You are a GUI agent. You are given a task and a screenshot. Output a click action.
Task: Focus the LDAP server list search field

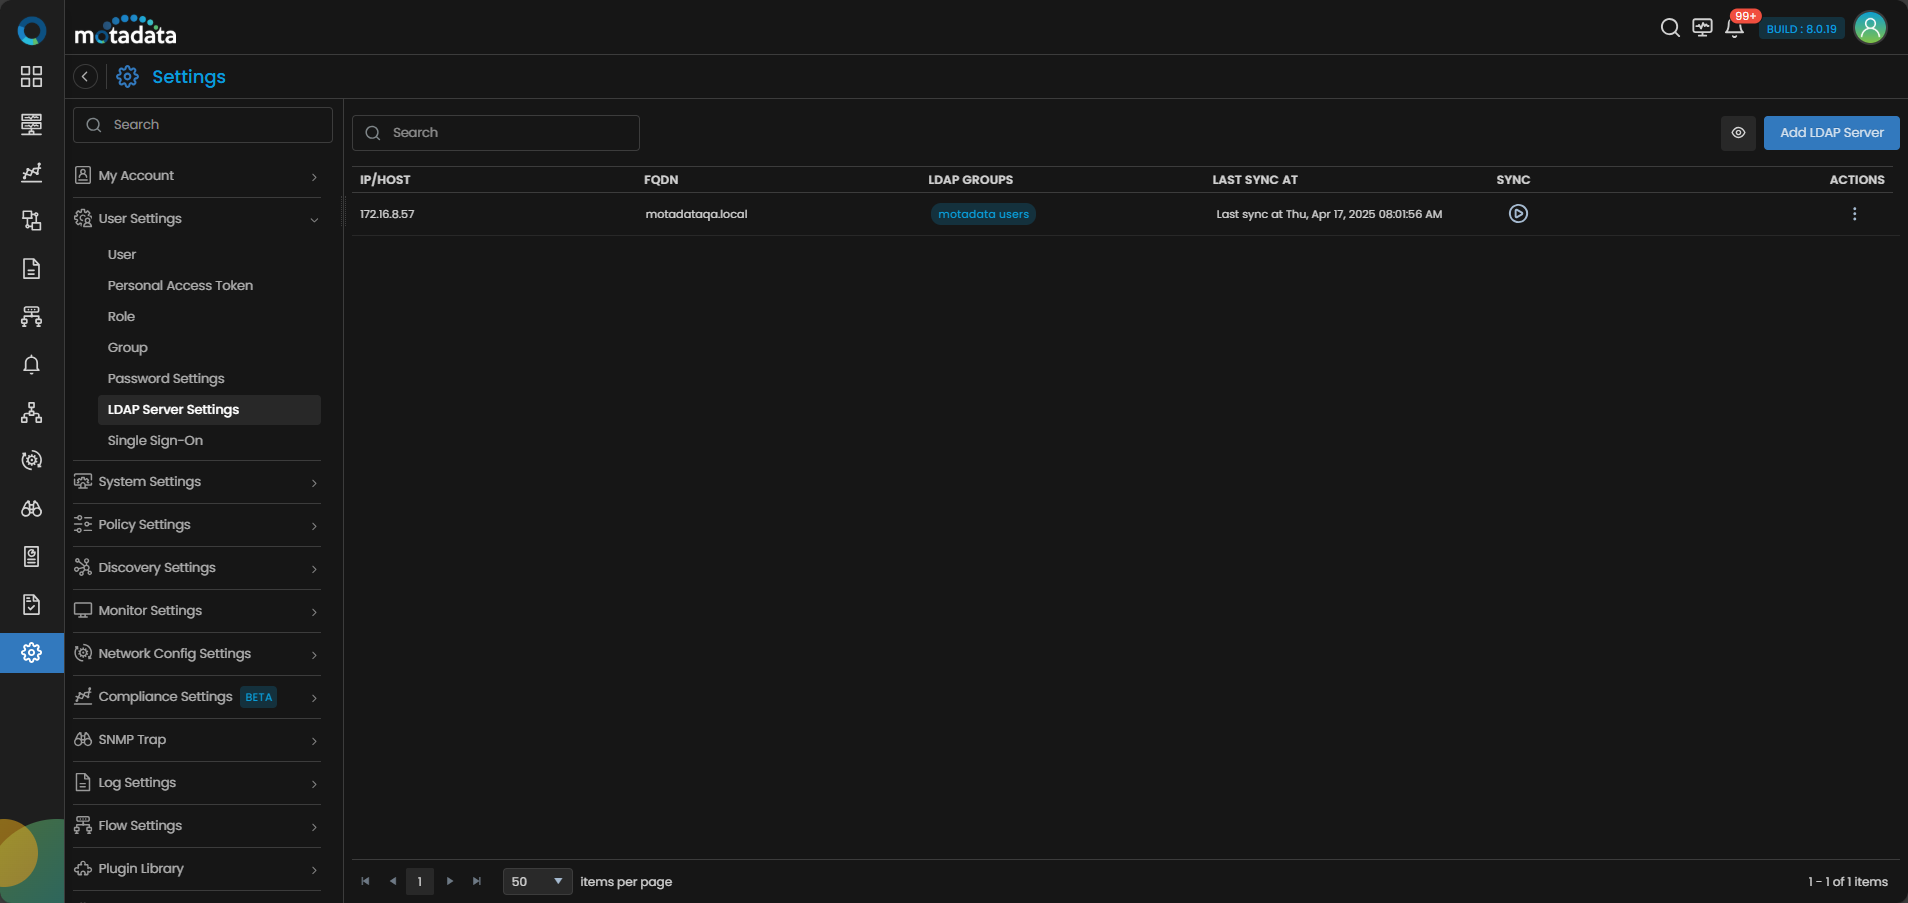[496, 133]
